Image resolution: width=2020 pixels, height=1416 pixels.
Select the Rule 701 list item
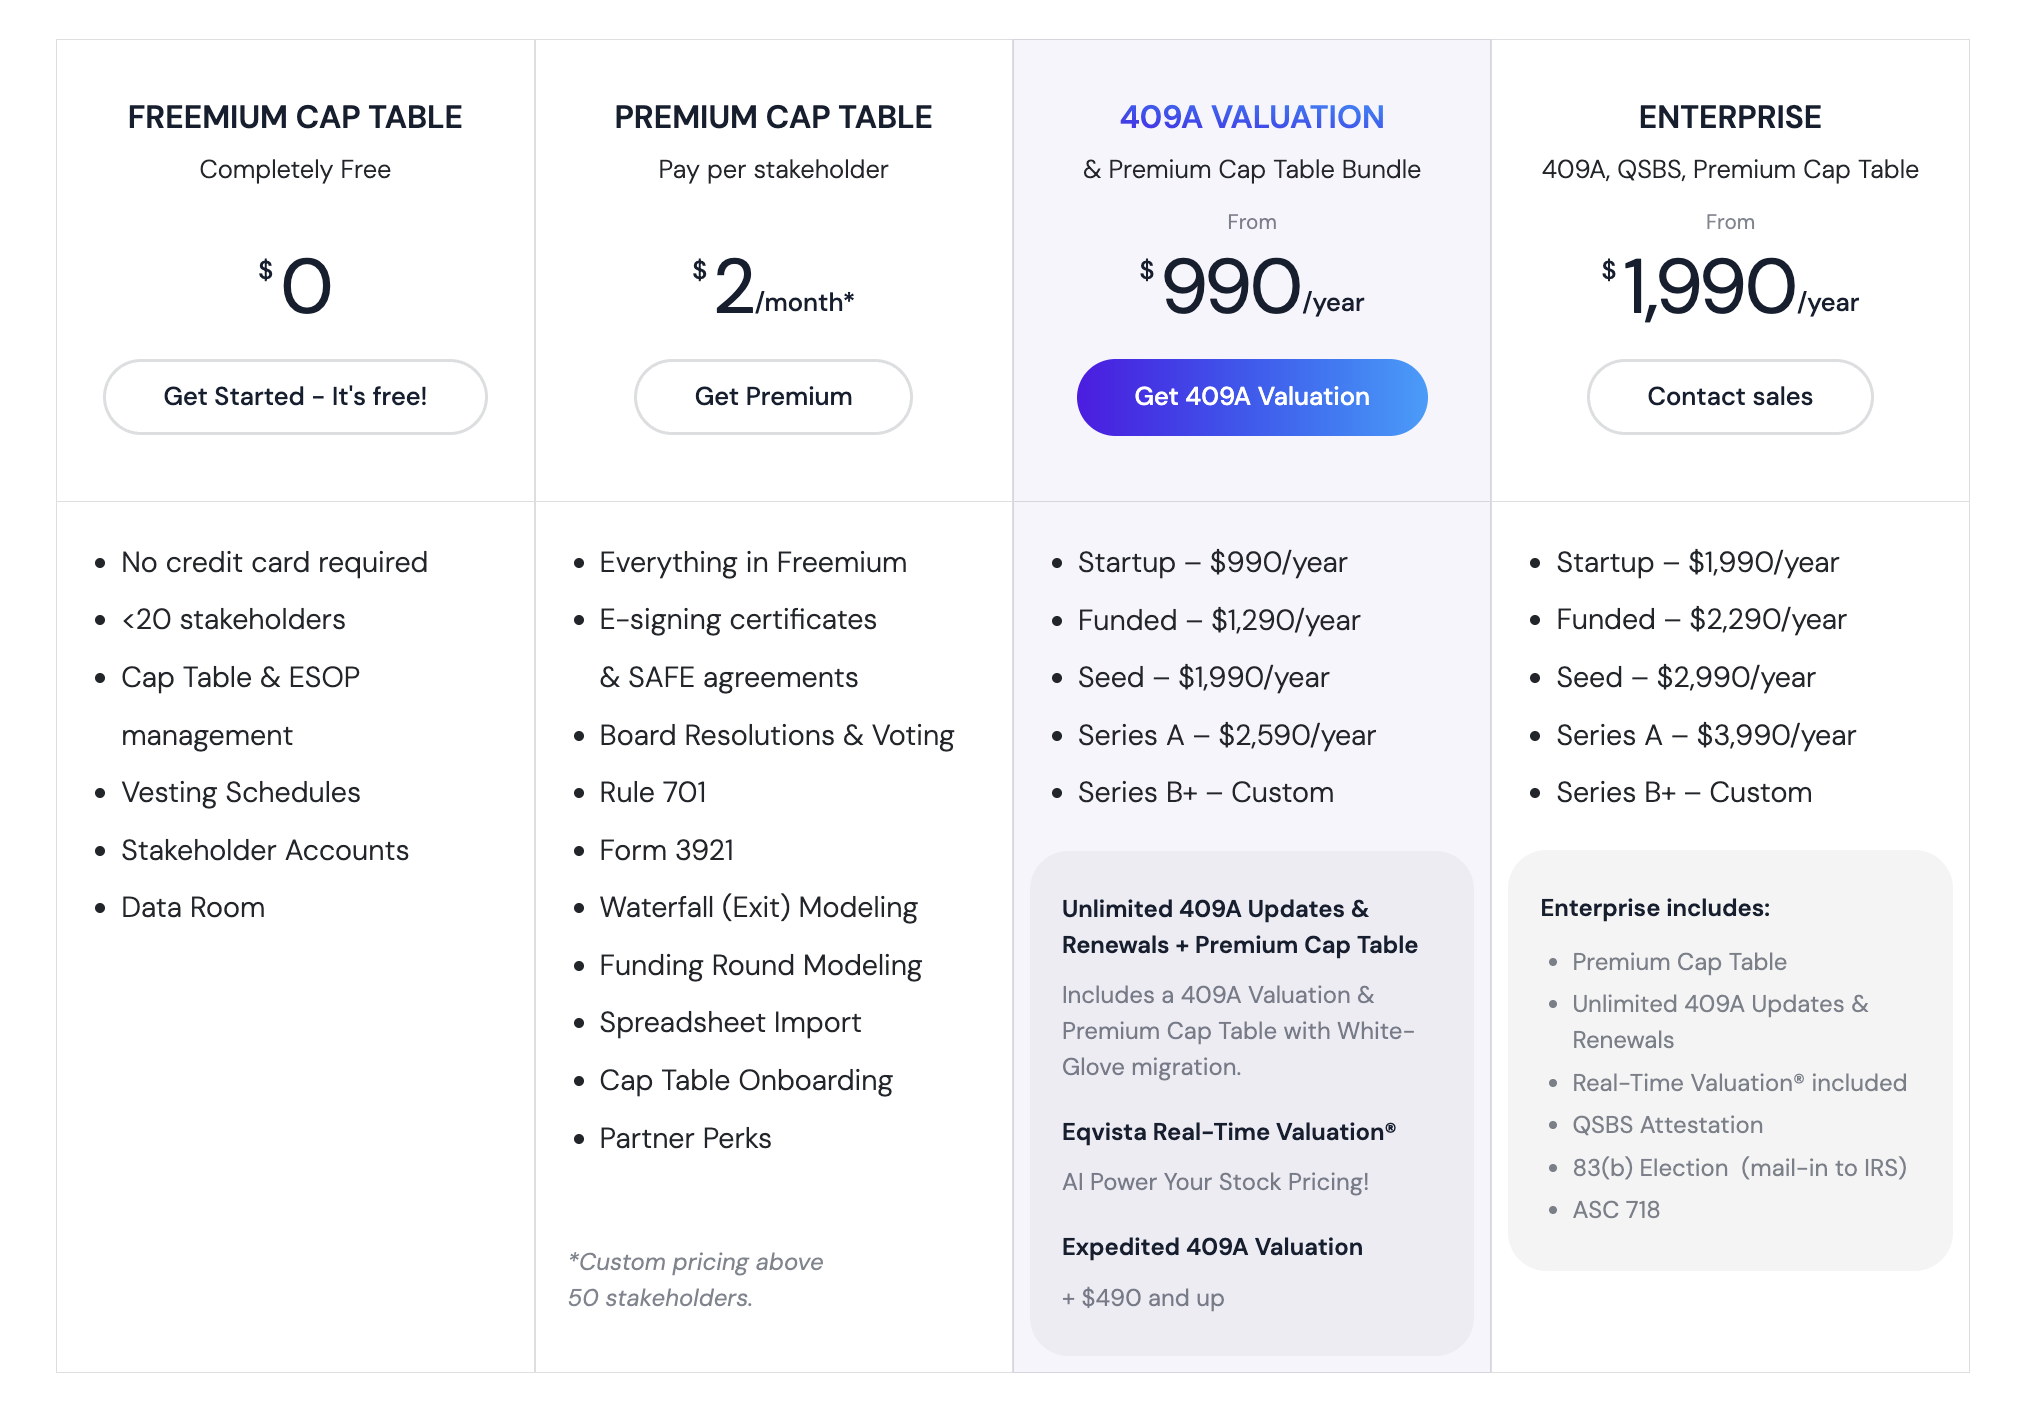click(x=652, y=792)
